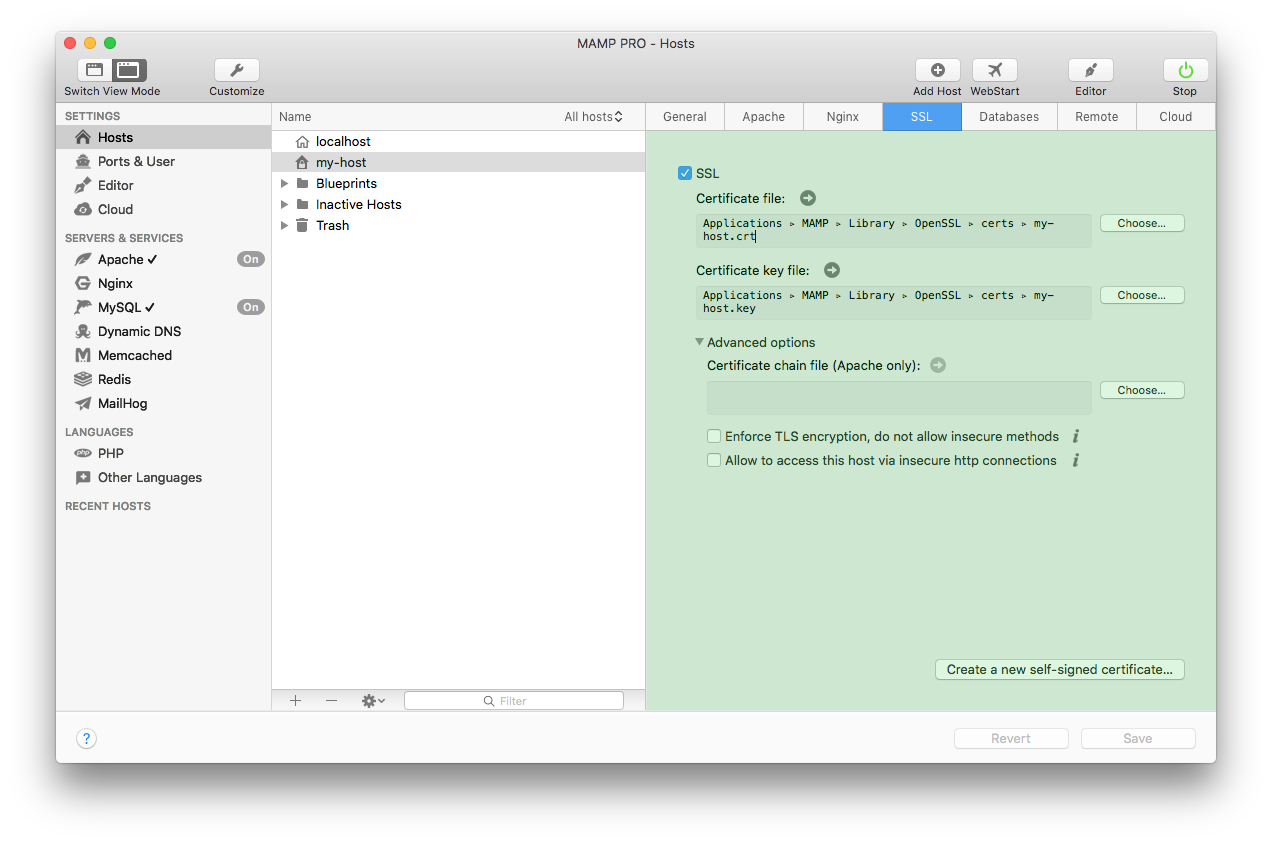Open the All hosts filter dropdown
Viewport: 1272px width, 843px height.
click(x=593, y=117)
